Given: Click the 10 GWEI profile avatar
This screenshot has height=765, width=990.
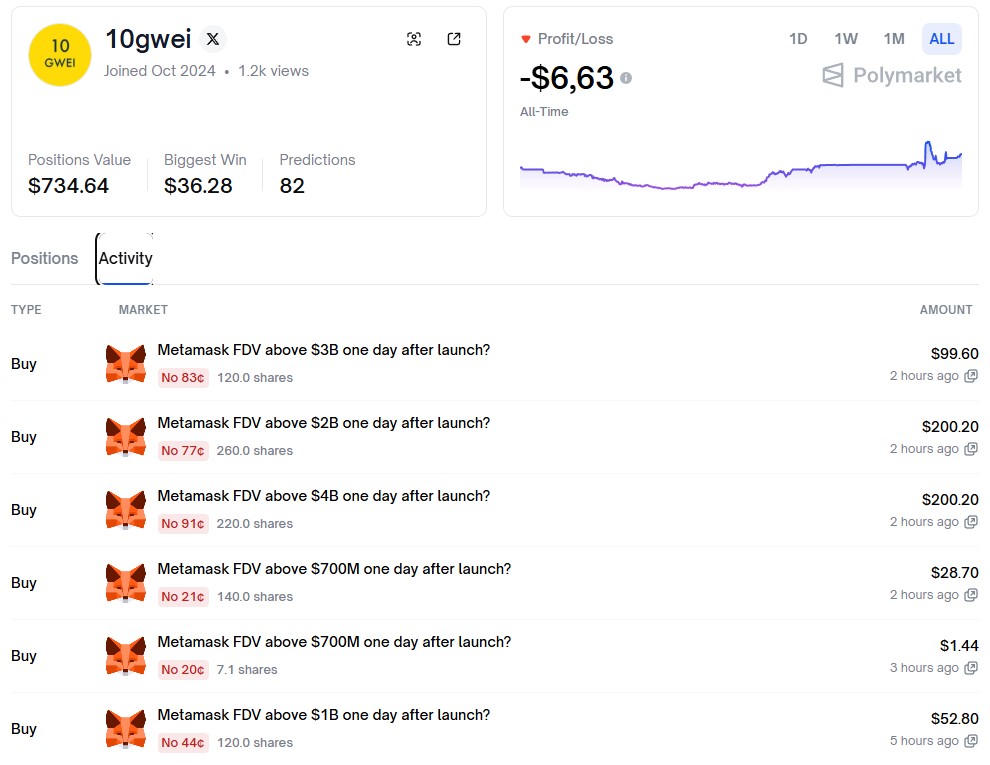Looking at the screenshot, I should 60,55.
